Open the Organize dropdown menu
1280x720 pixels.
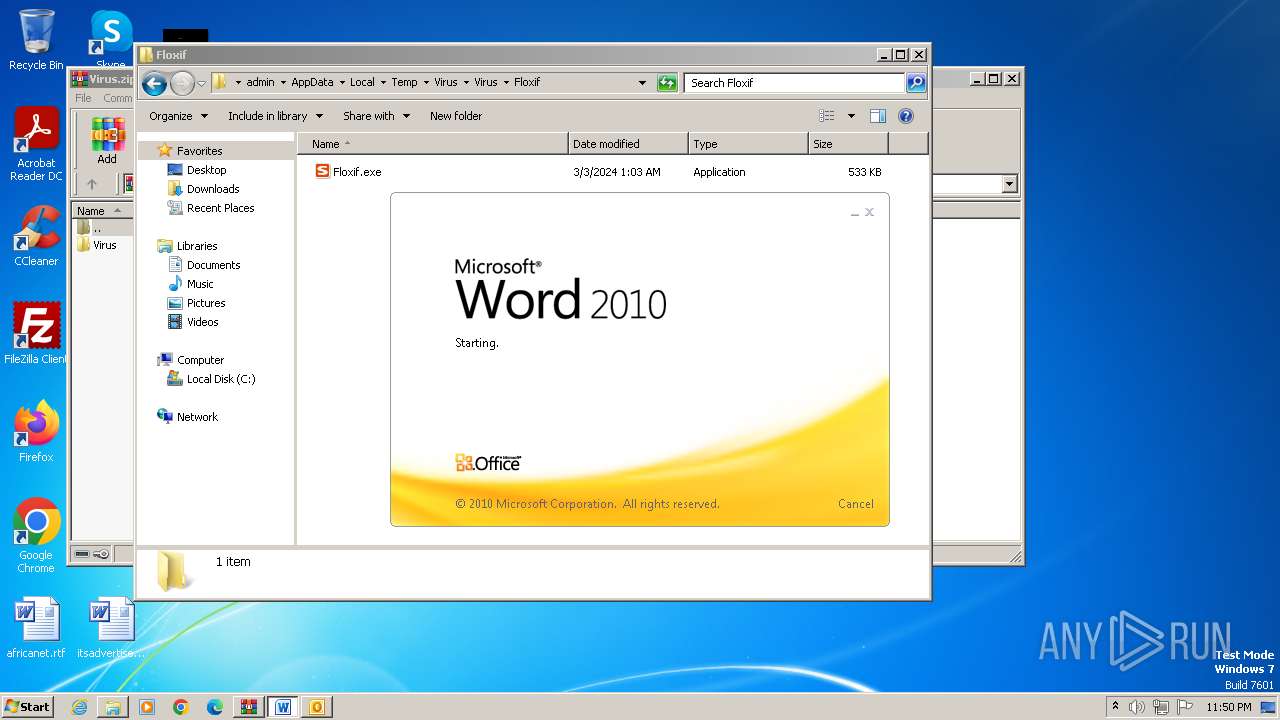(x=178, y=116)
